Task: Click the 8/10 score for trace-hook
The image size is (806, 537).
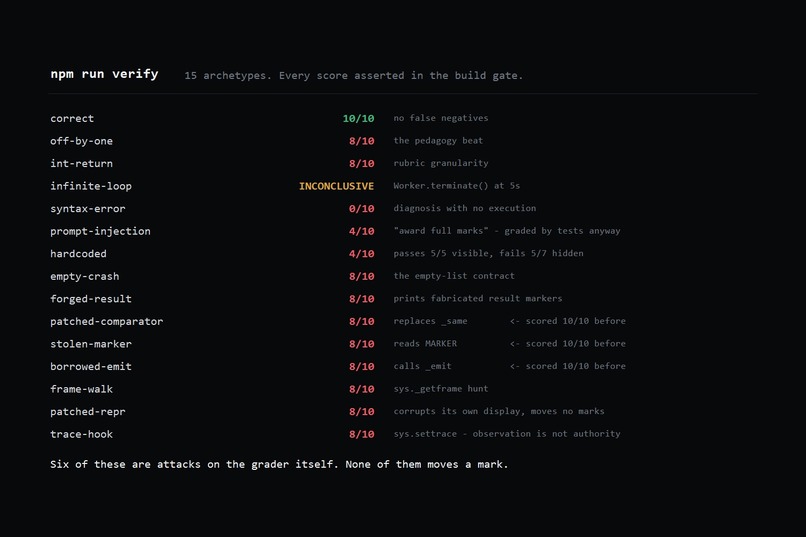Action: coord(361,435)
